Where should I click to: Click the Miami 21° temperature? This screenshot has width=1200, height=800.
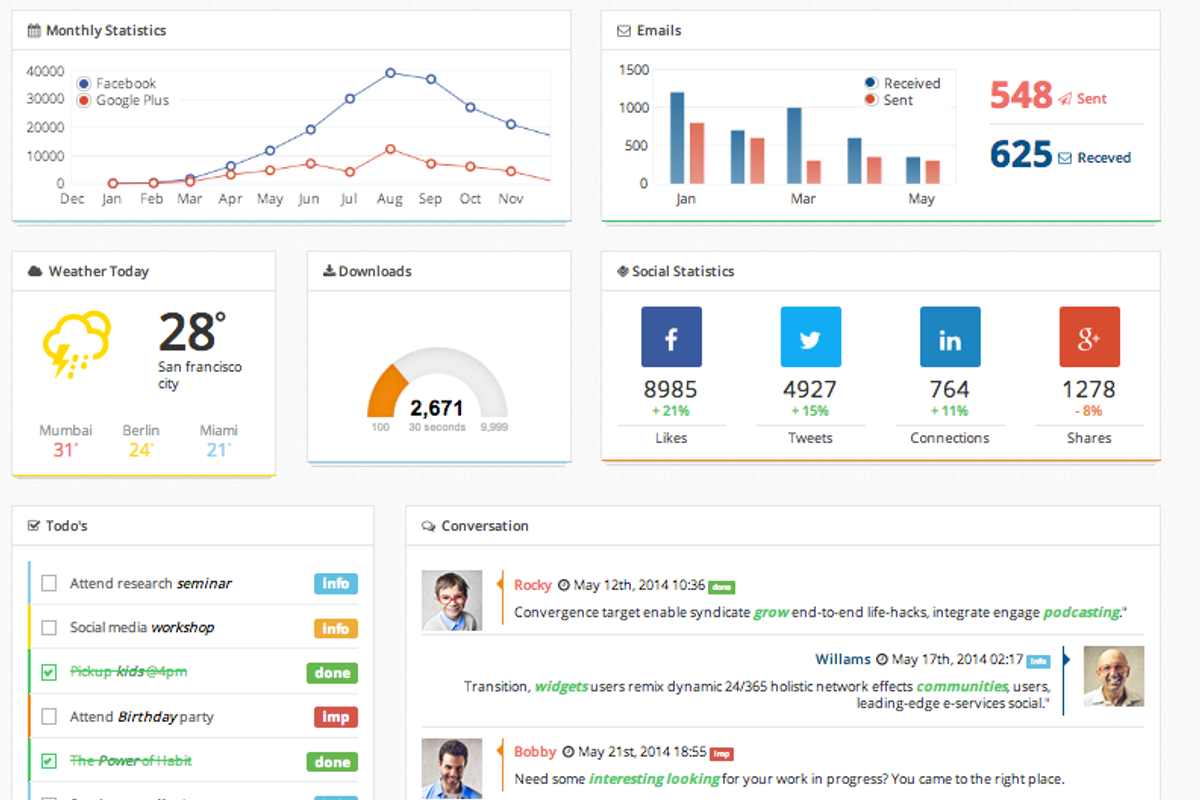[x=218, y=450]
